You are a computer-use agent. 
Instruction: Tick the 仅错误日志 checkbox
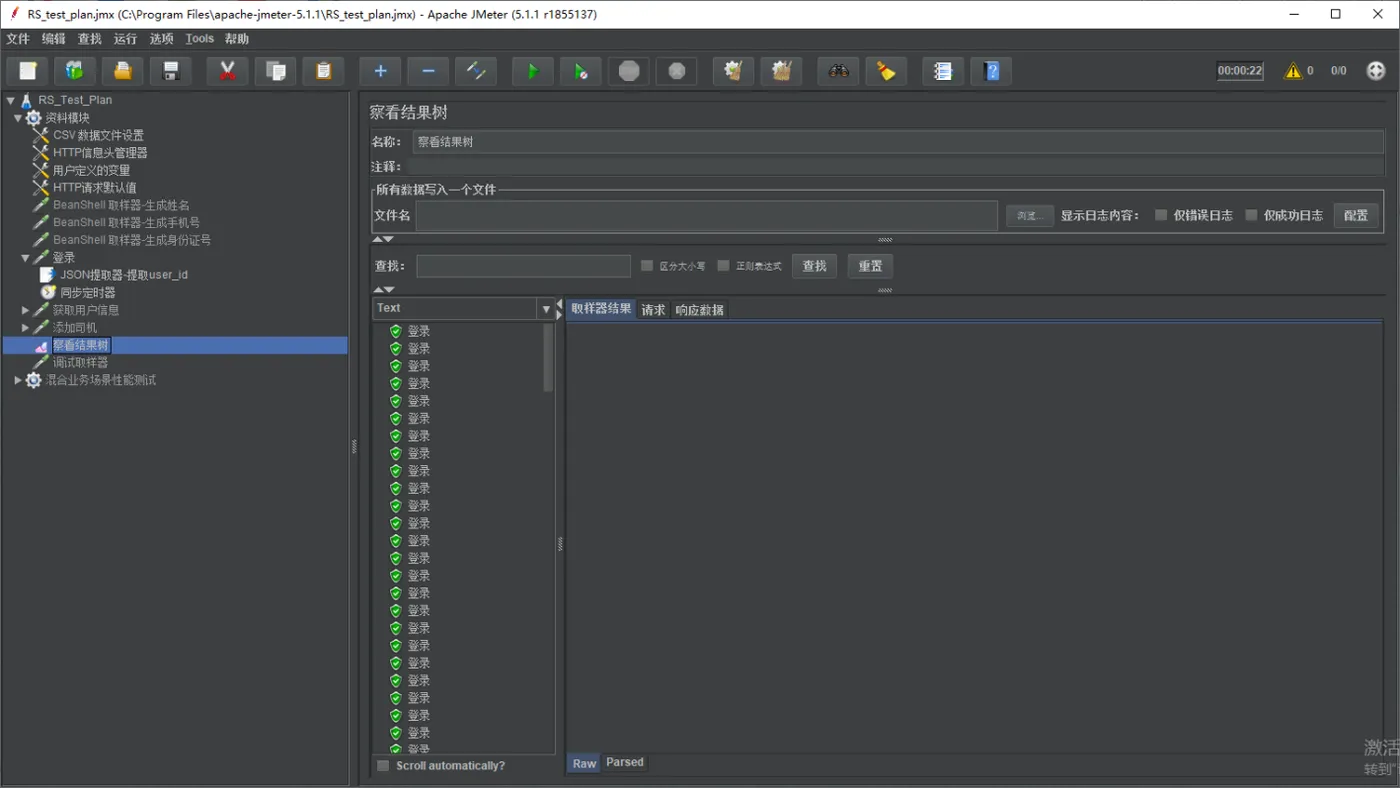1161,215
